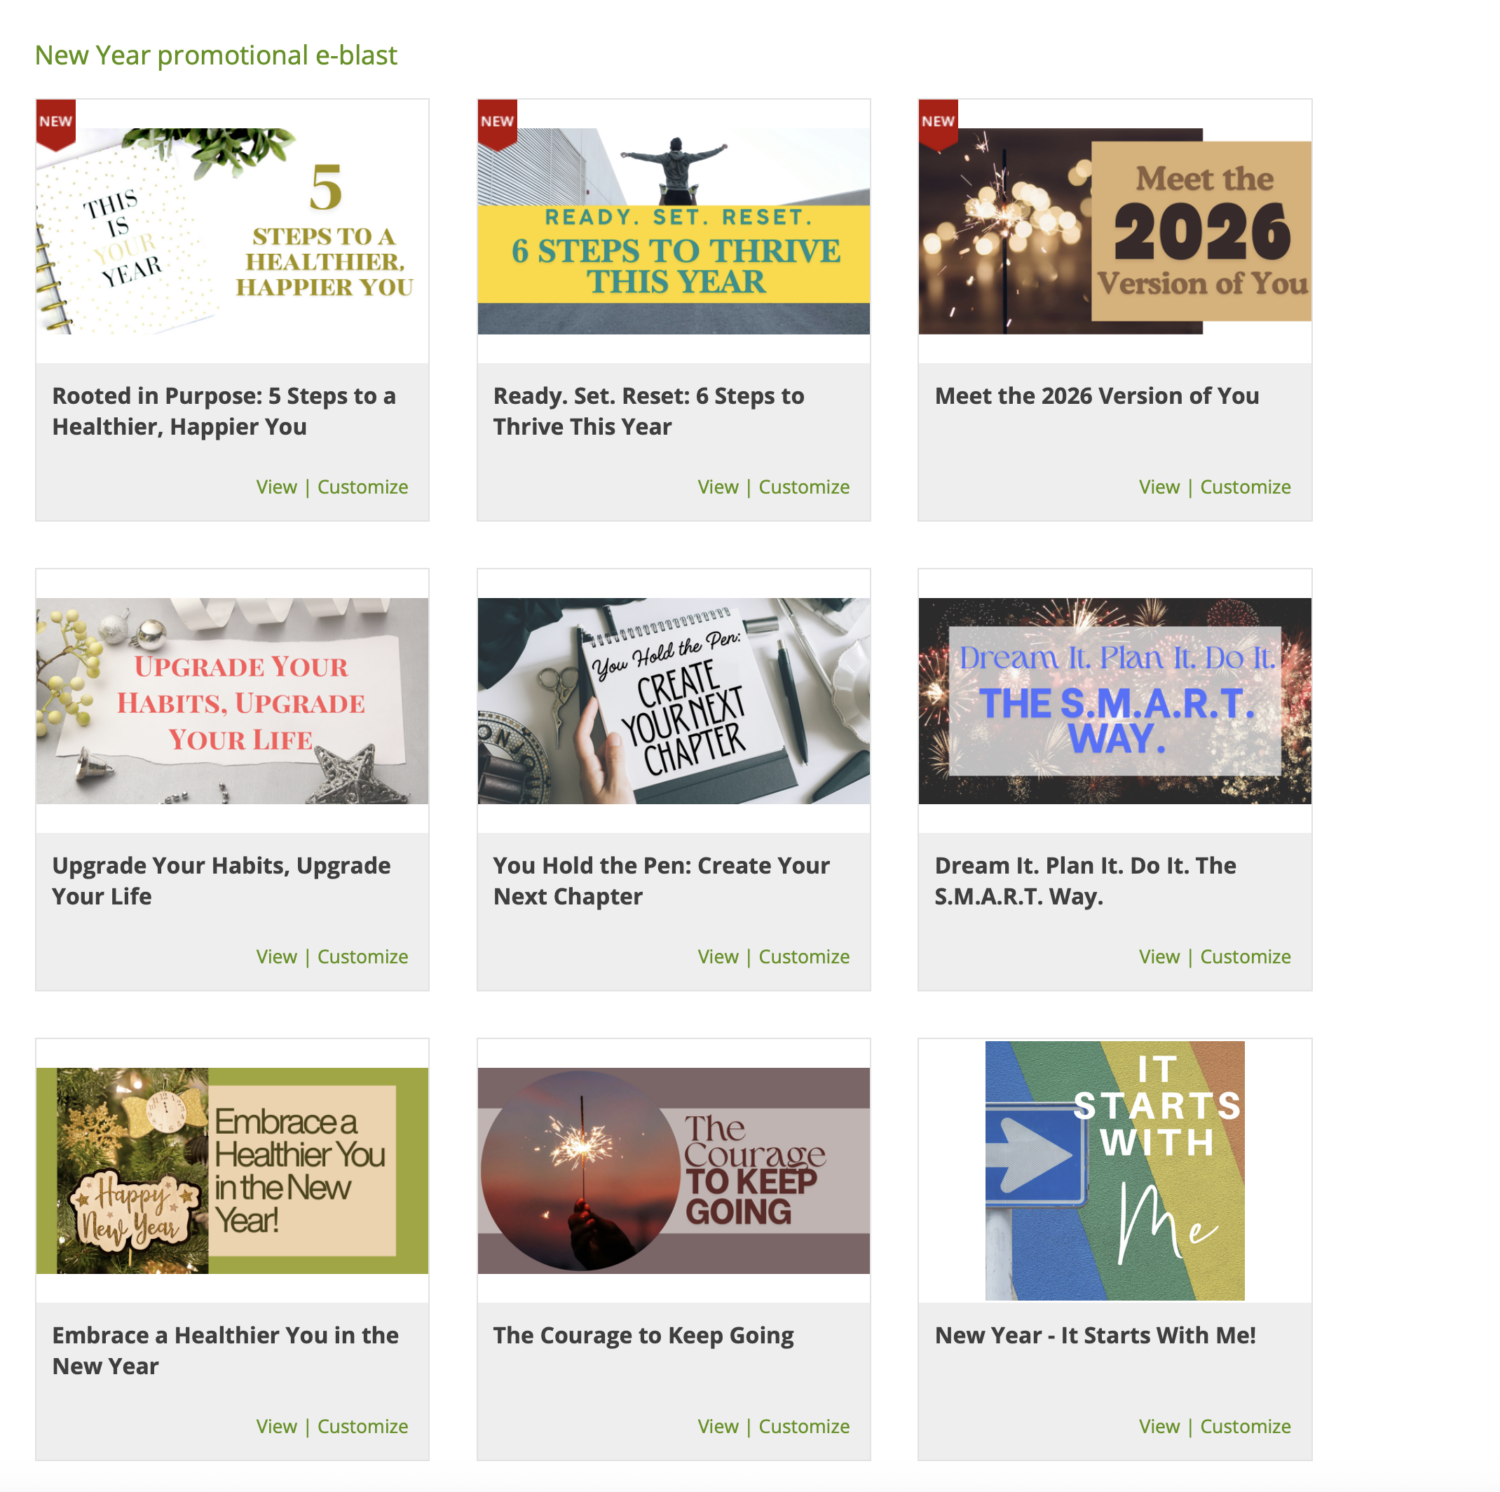This screenshot has width=1500, height=1492.
Task: View the Rooted in Purpose template
Action: (276, 487)
